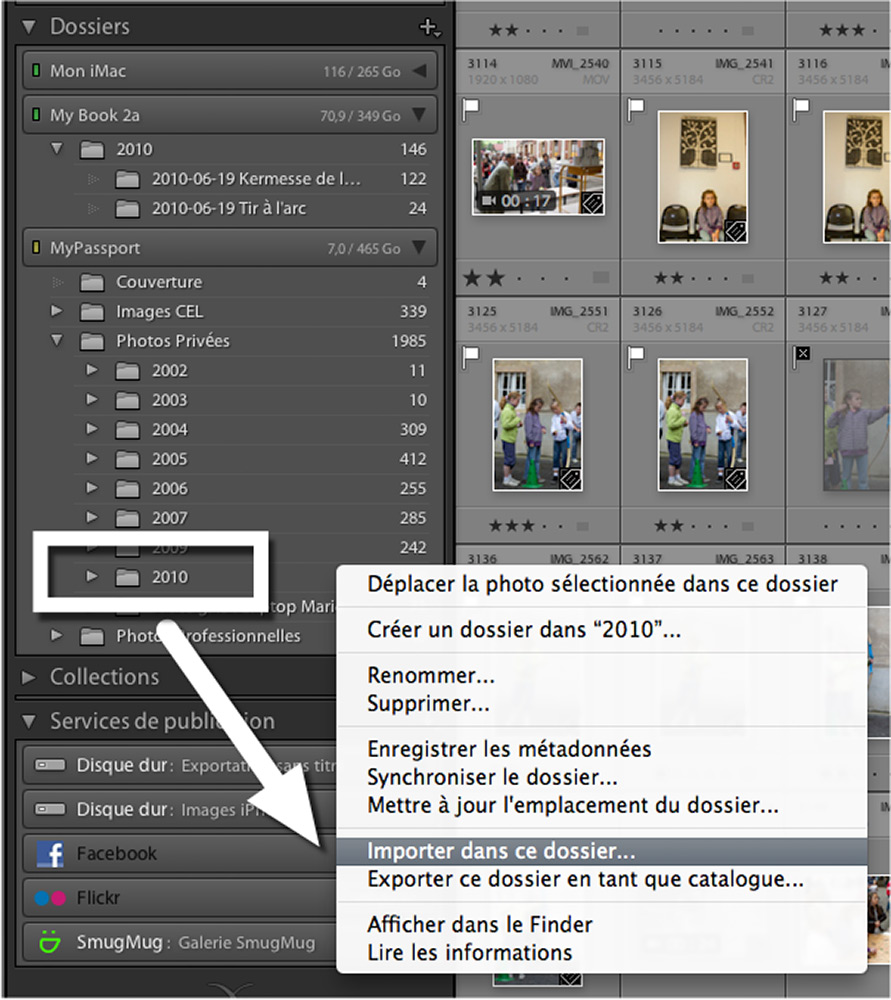891x1000 pixels.
Task: Select Renommer from the context menu
Action: (601, 675)
